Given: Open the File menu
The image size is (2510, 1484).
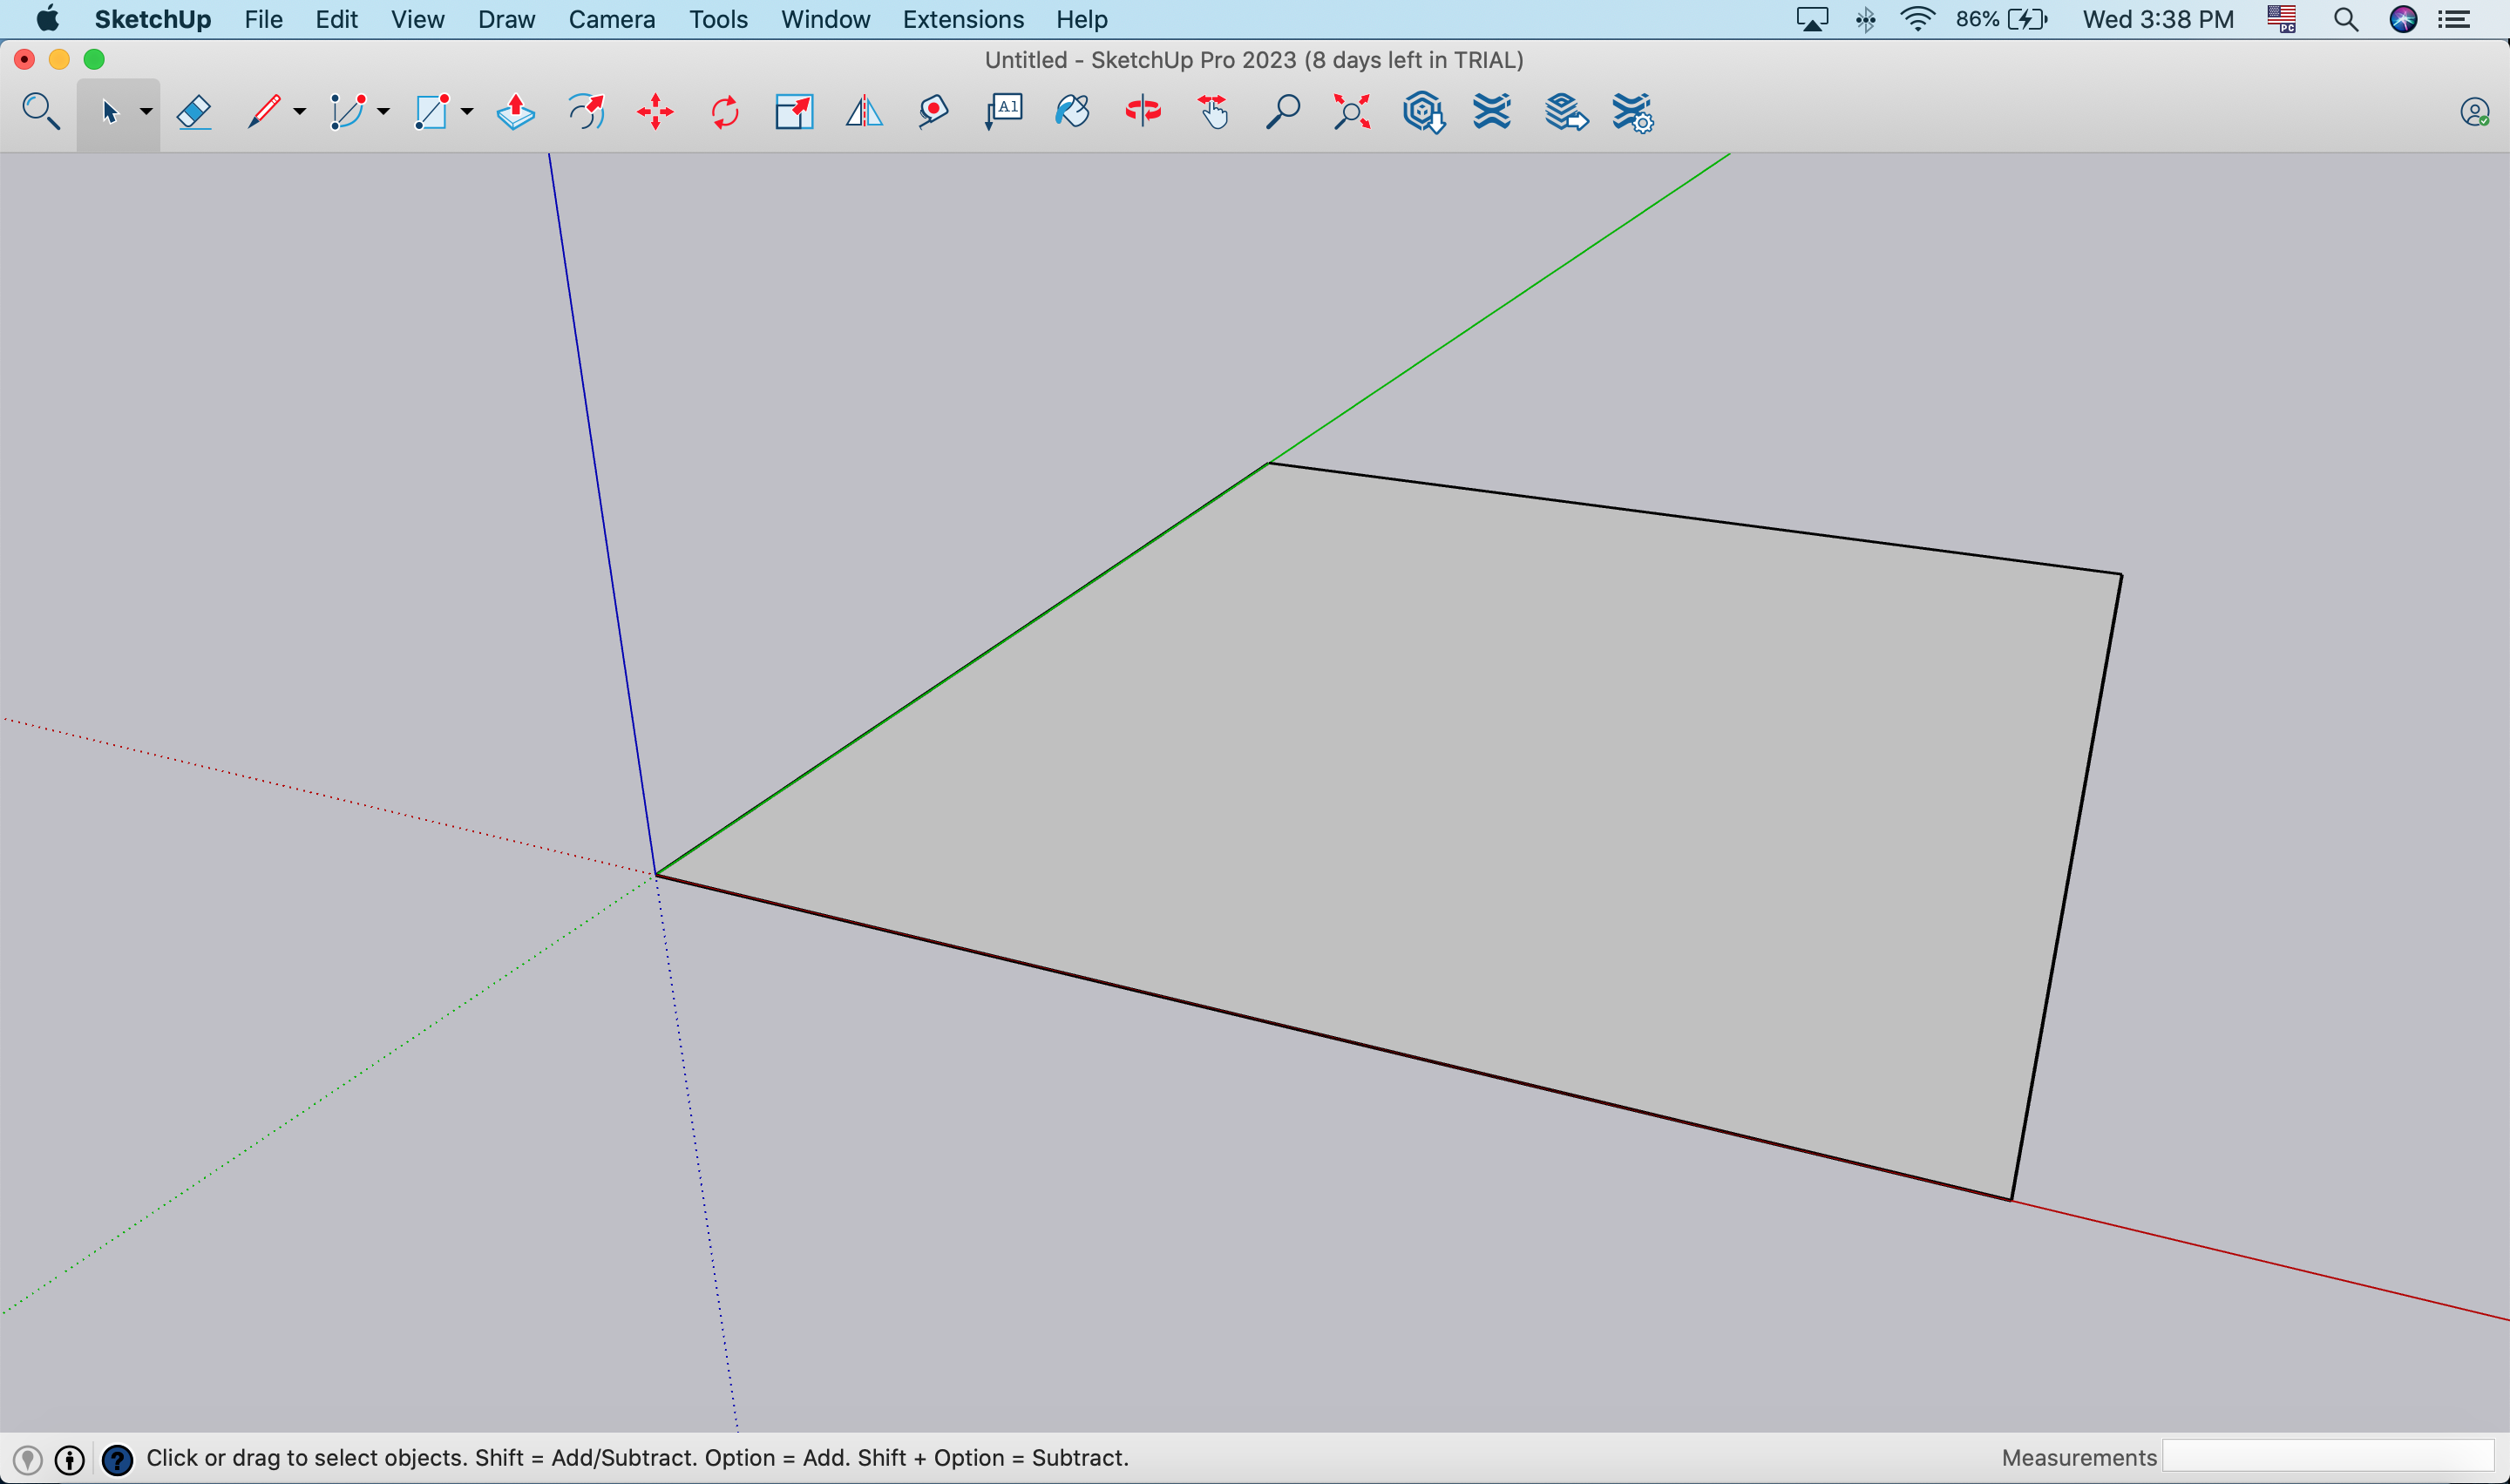Looking at the screenshot, I should click(264, 19).
